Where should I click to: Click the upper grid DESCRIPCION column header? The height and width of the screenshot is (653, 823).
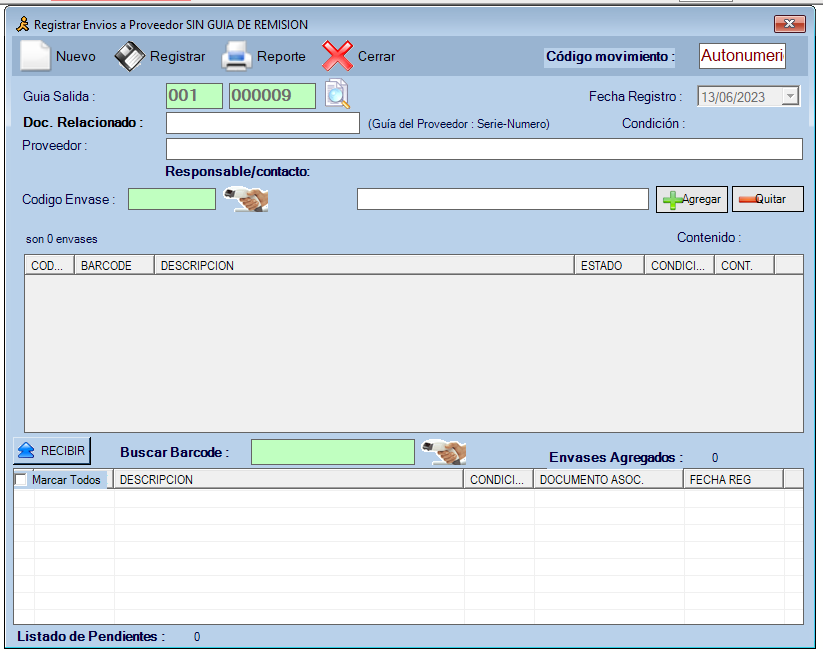pos(364,265)
